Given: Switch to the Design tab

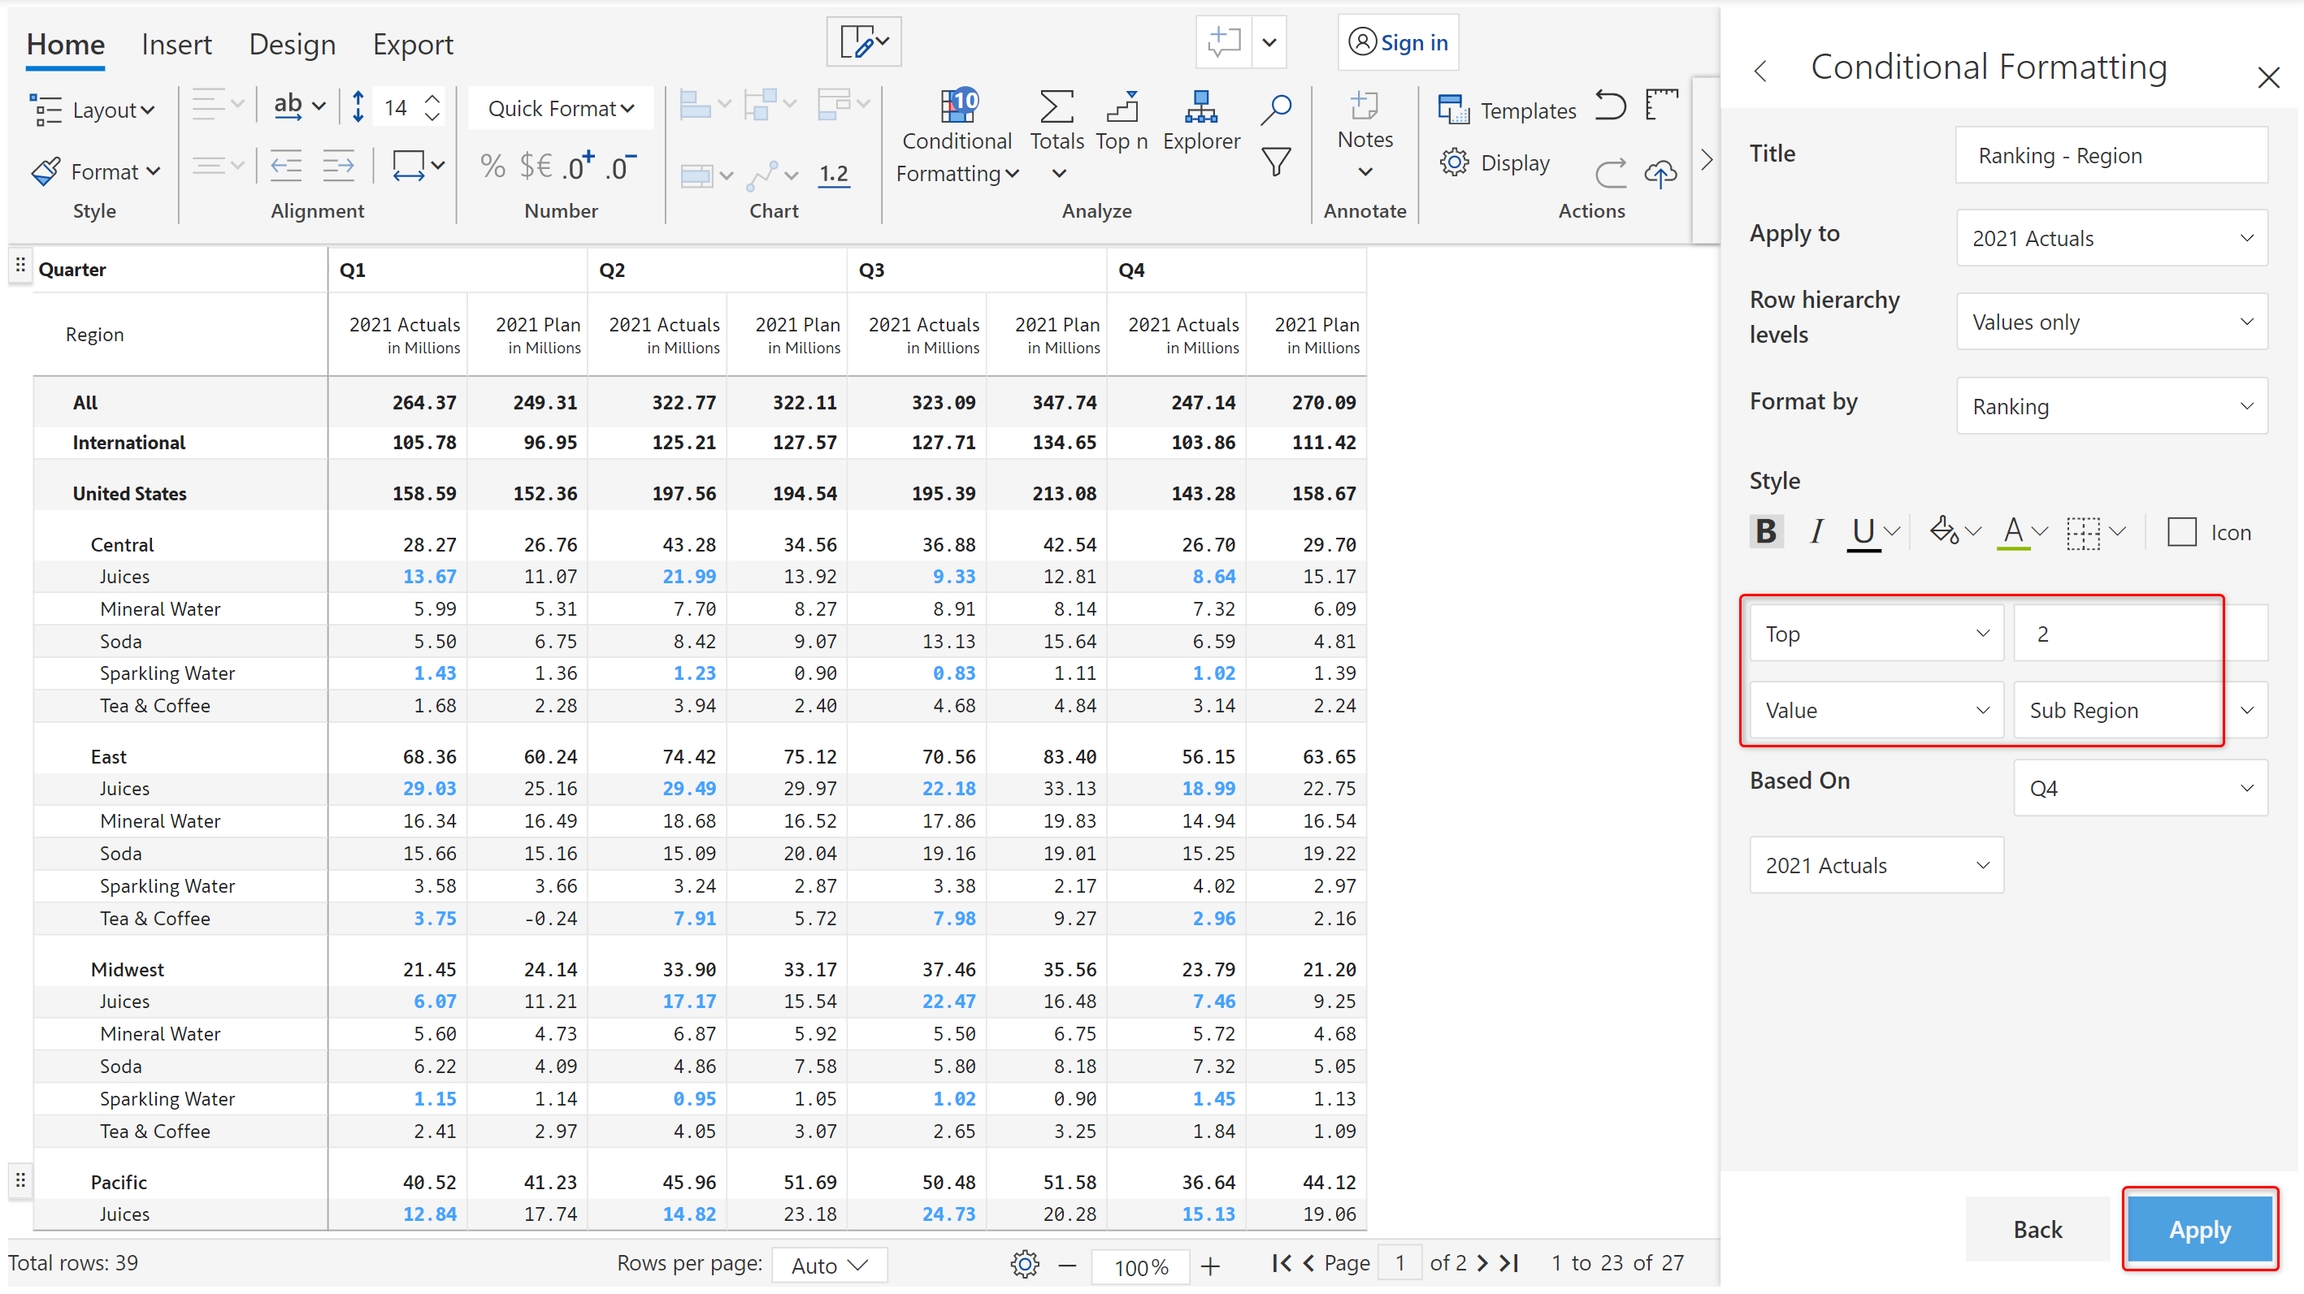Looking at the screenshot, I should click(x=292, y=44).
